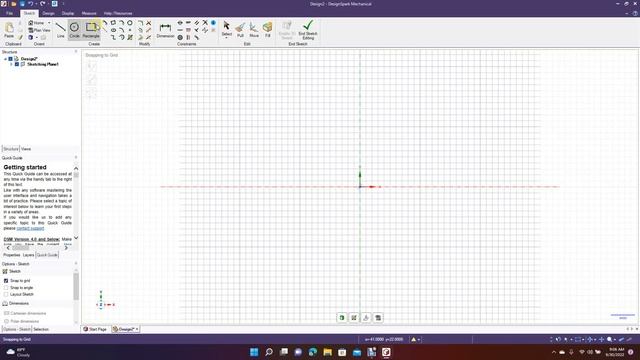Collapse the Sketch options section
The image size is (640, 360).
14,271
